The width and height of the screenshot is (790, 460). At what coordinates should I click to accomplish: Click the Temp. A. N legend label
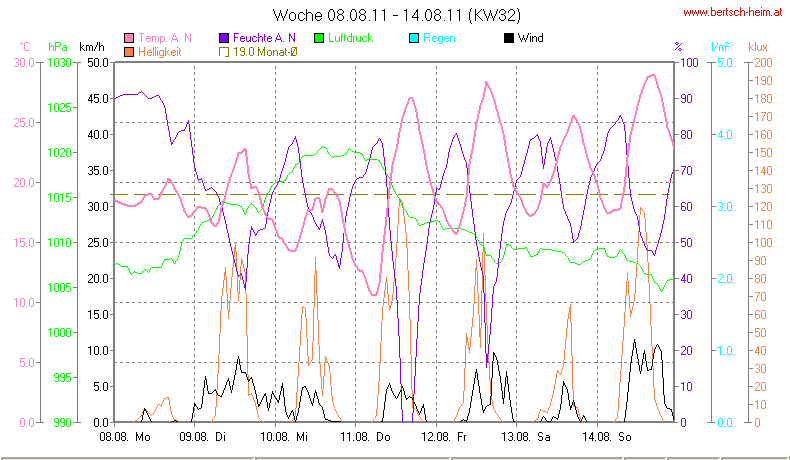coord(165,38)
